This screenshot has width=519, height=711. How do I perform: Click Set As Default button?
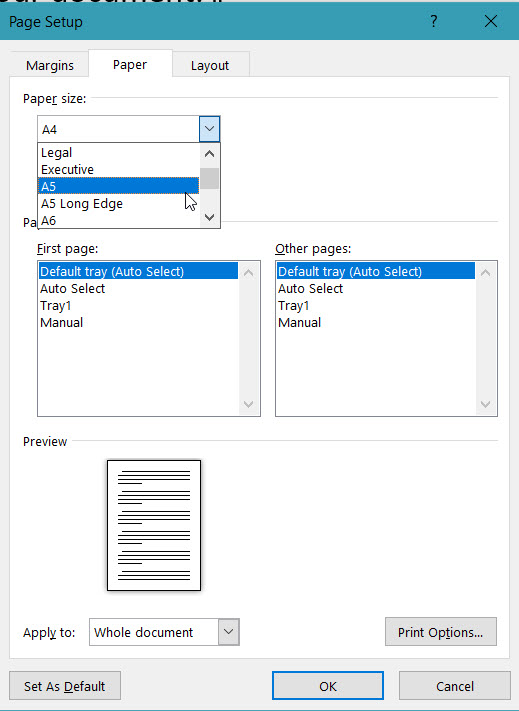[x=65, y=686]
